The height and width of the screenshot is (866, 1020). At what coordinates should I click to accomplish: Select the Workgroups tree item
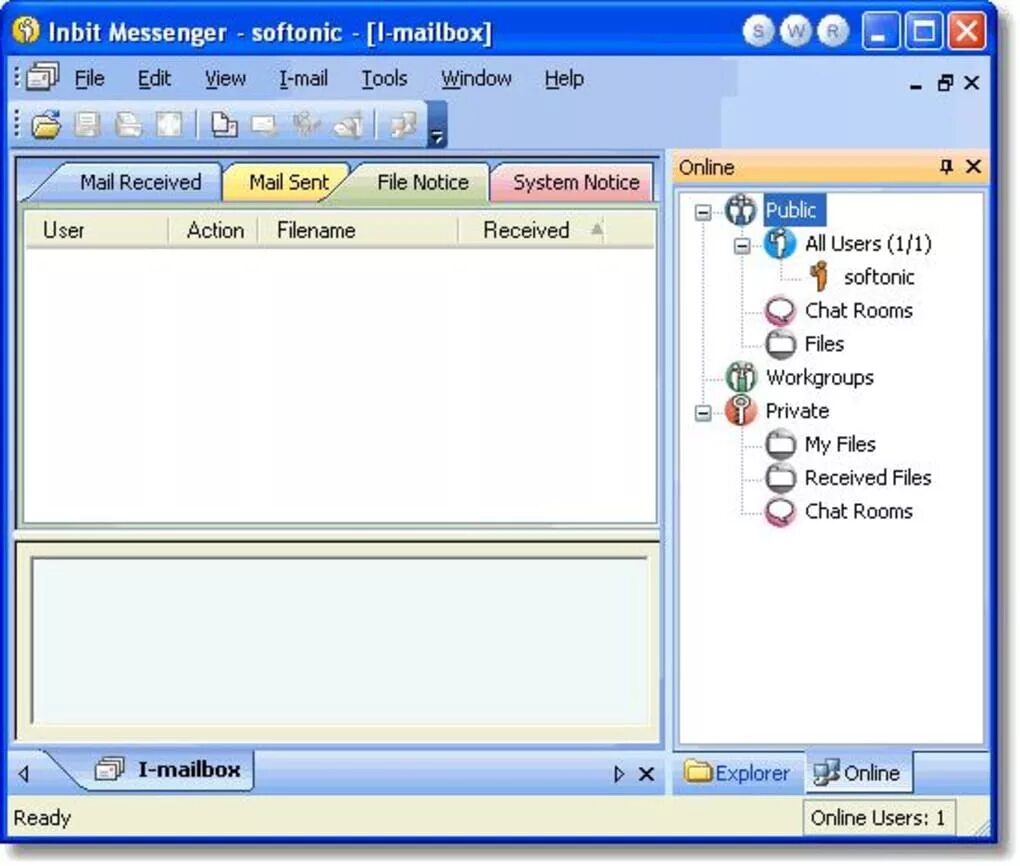820,378
